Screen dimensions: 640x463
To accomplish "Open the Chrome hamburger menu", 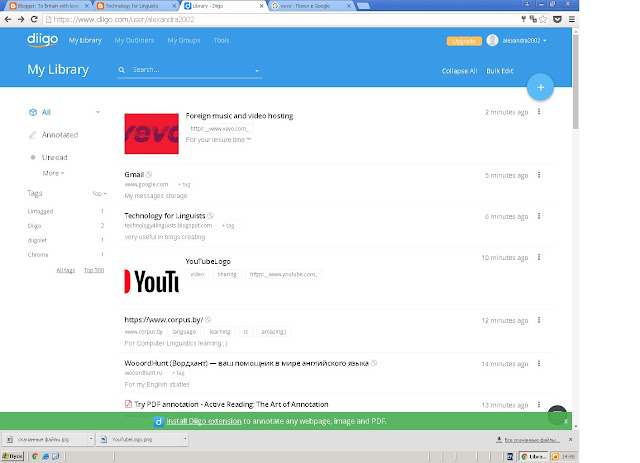I will [x=572, y=19].
